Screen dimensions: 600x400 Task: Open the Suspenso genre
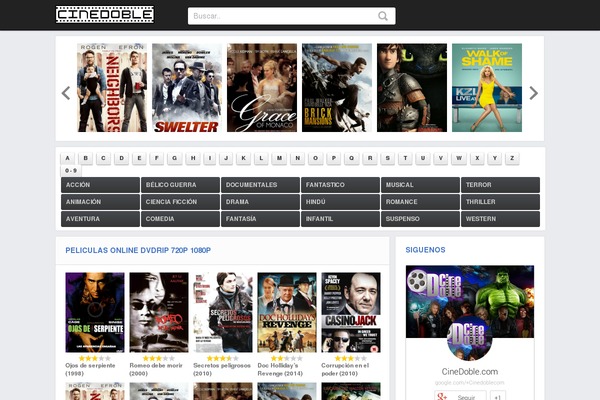point(420,219)
